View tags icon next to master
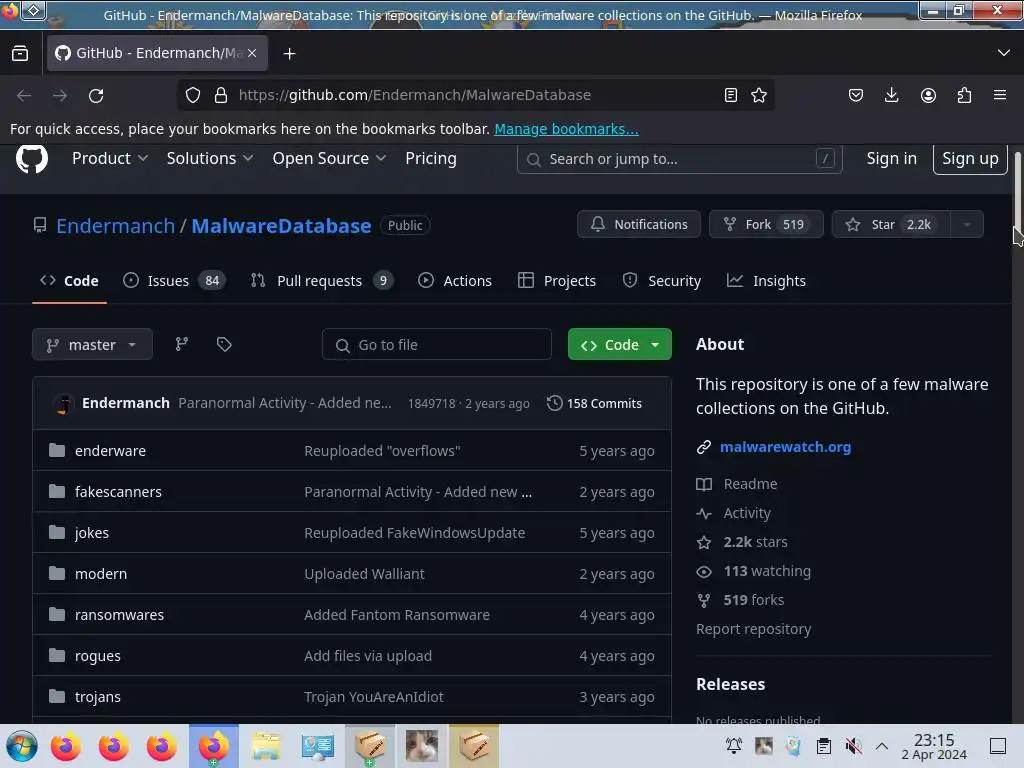The width and height of the screenshot is (1024, 768). [224, 344]
